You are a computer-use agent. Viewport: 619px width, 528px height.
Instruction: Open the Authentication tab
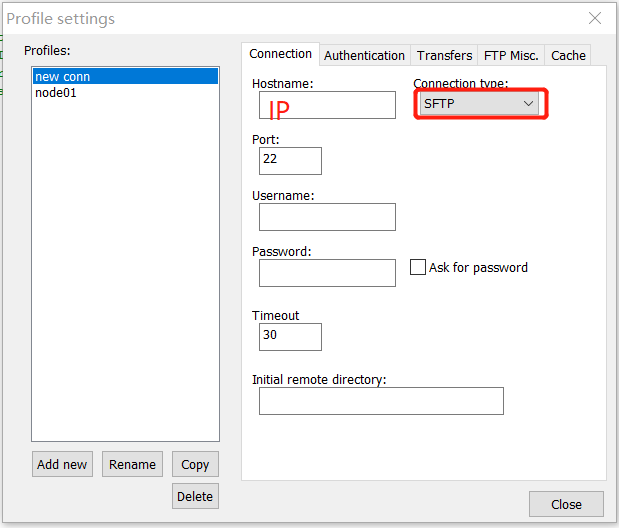pos(364,56)
